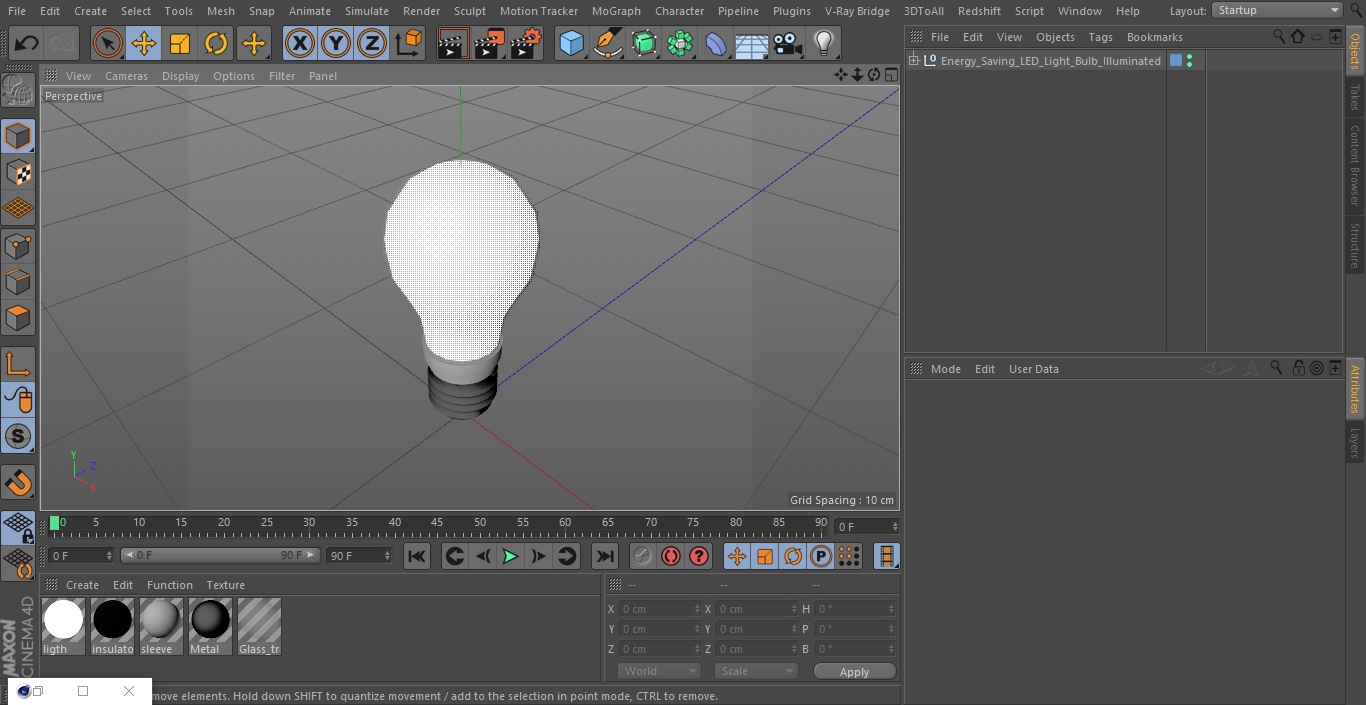Image resolution: width=1366 pixels, height=705 pixels.
Task: Switch to Texture mode
Action: point(18,172)
